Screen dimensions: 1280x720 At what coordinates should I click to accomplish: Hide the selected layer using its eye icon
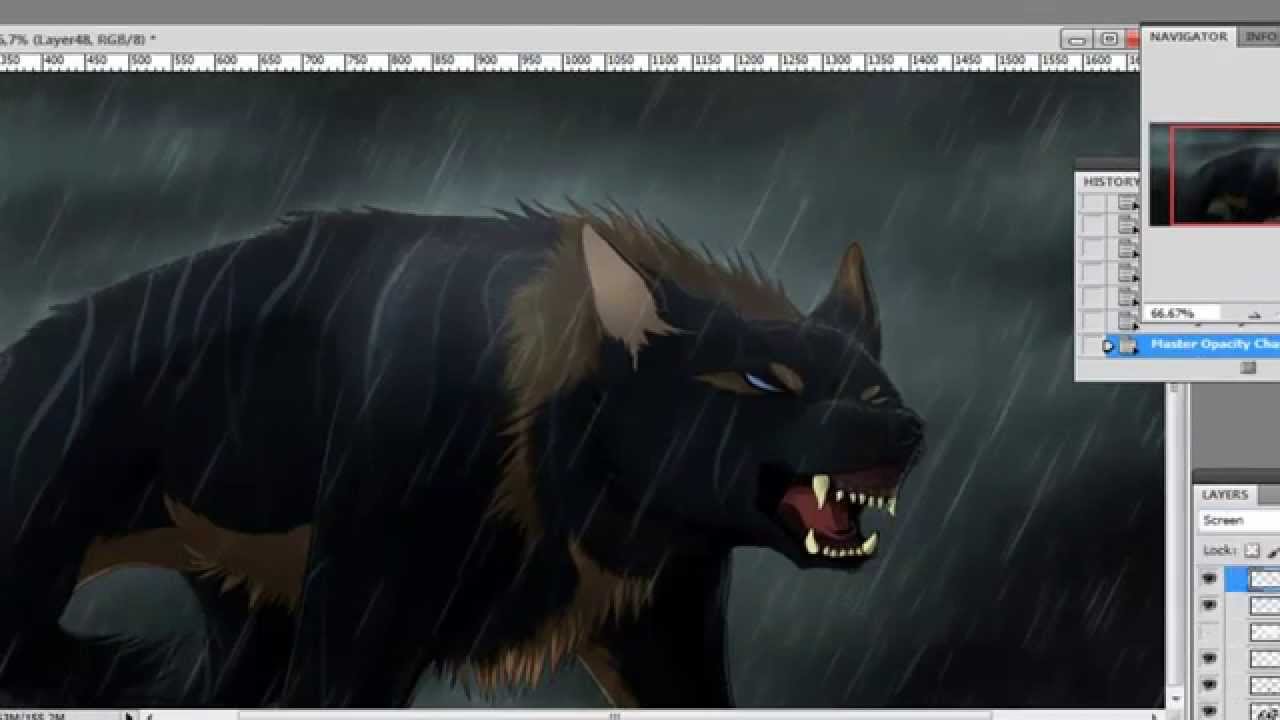[1209, 579]
